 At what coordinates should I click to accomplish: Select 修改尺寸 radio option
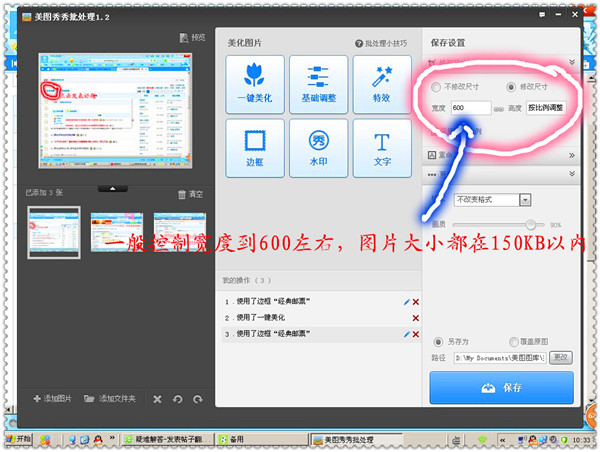pos(511,87)
